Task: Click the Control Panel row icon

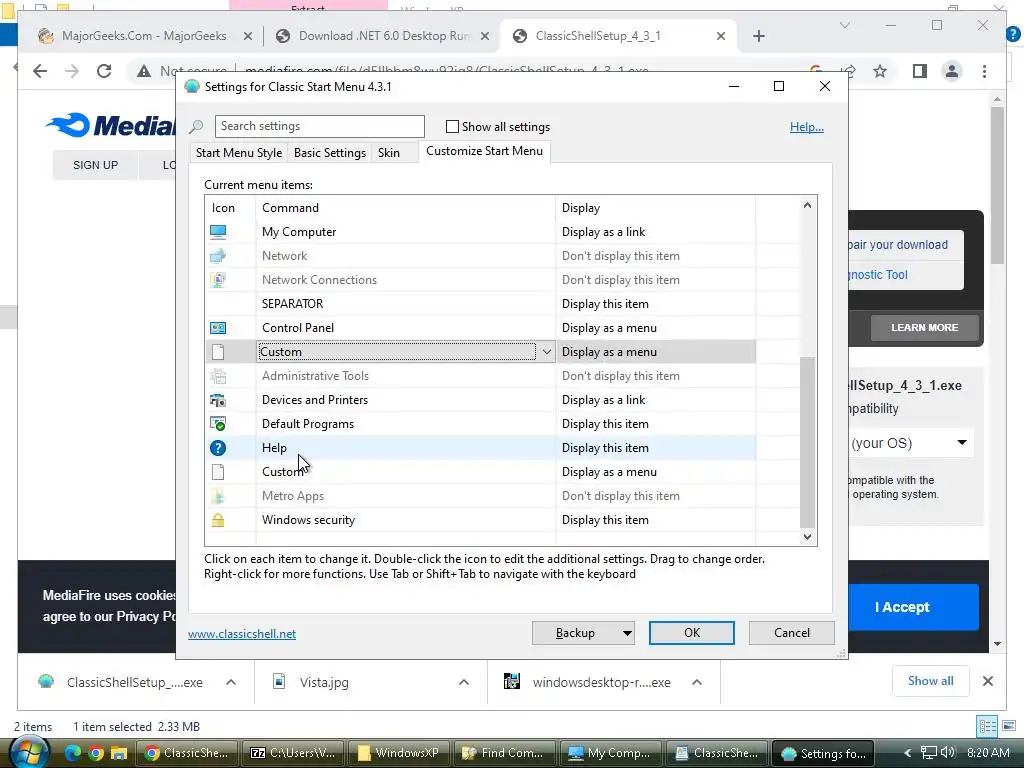Action: (x=218, y=328)
